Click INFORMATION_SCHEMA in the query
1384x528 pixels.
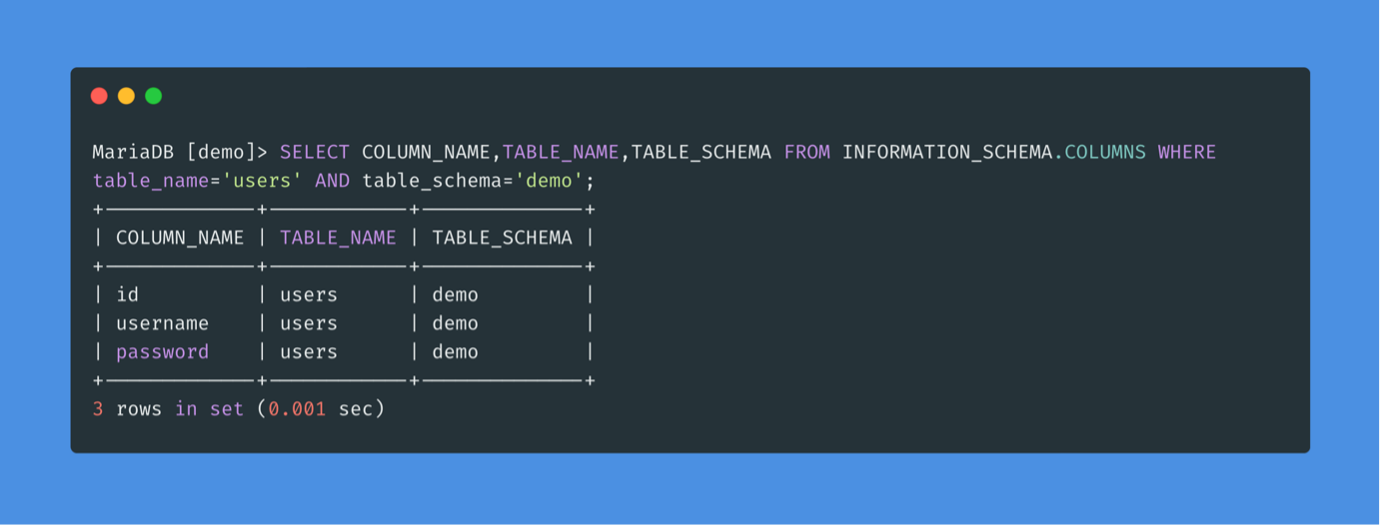point(947,153)
